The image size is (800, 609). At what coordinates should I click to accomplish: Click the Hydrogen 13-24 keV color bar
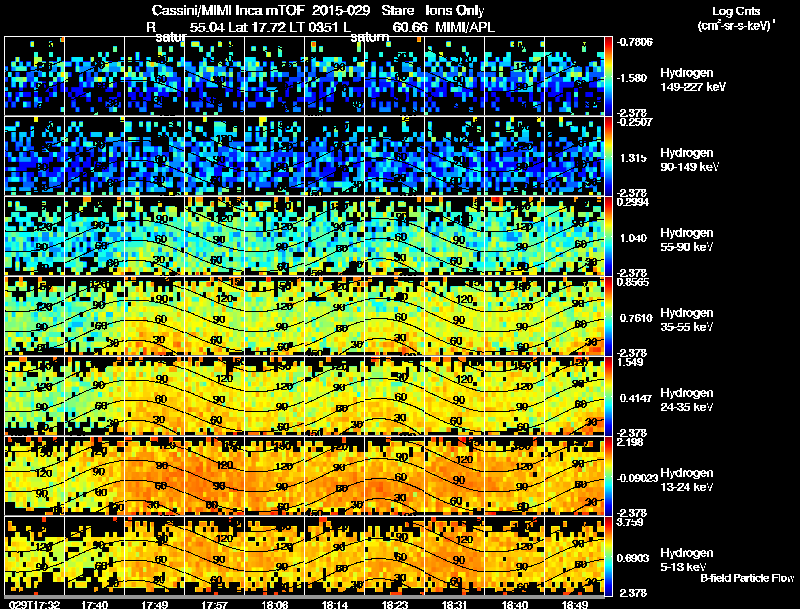[x=608, y=476]
